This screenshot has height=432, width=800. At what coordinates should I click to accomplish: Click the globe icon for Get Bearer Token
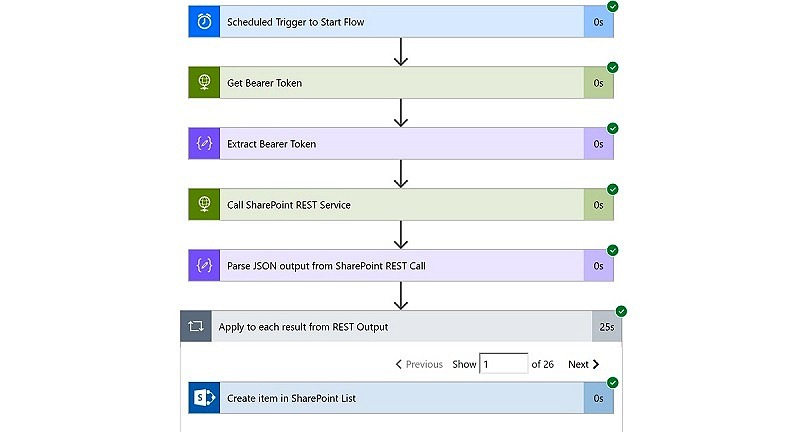[204, 83]
